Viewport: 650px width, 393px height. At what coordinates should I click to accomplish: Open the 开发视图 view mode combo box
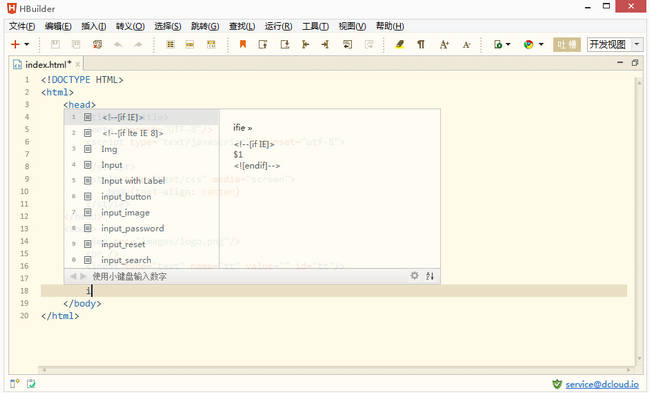(x=615, y=44)
